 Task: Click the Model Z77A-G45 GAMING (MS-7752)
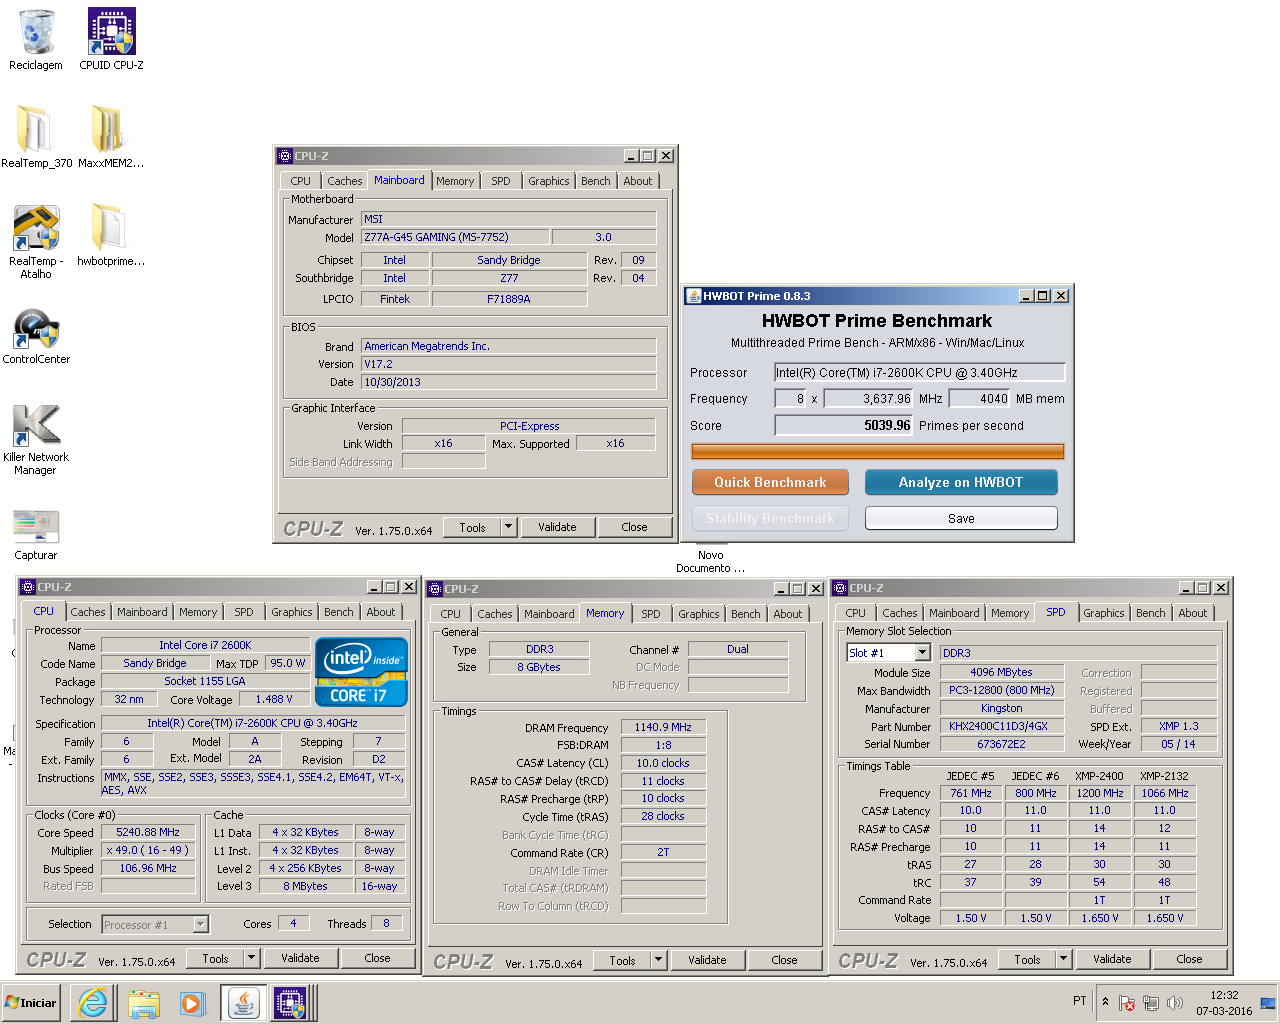click(x=454, y=237)
